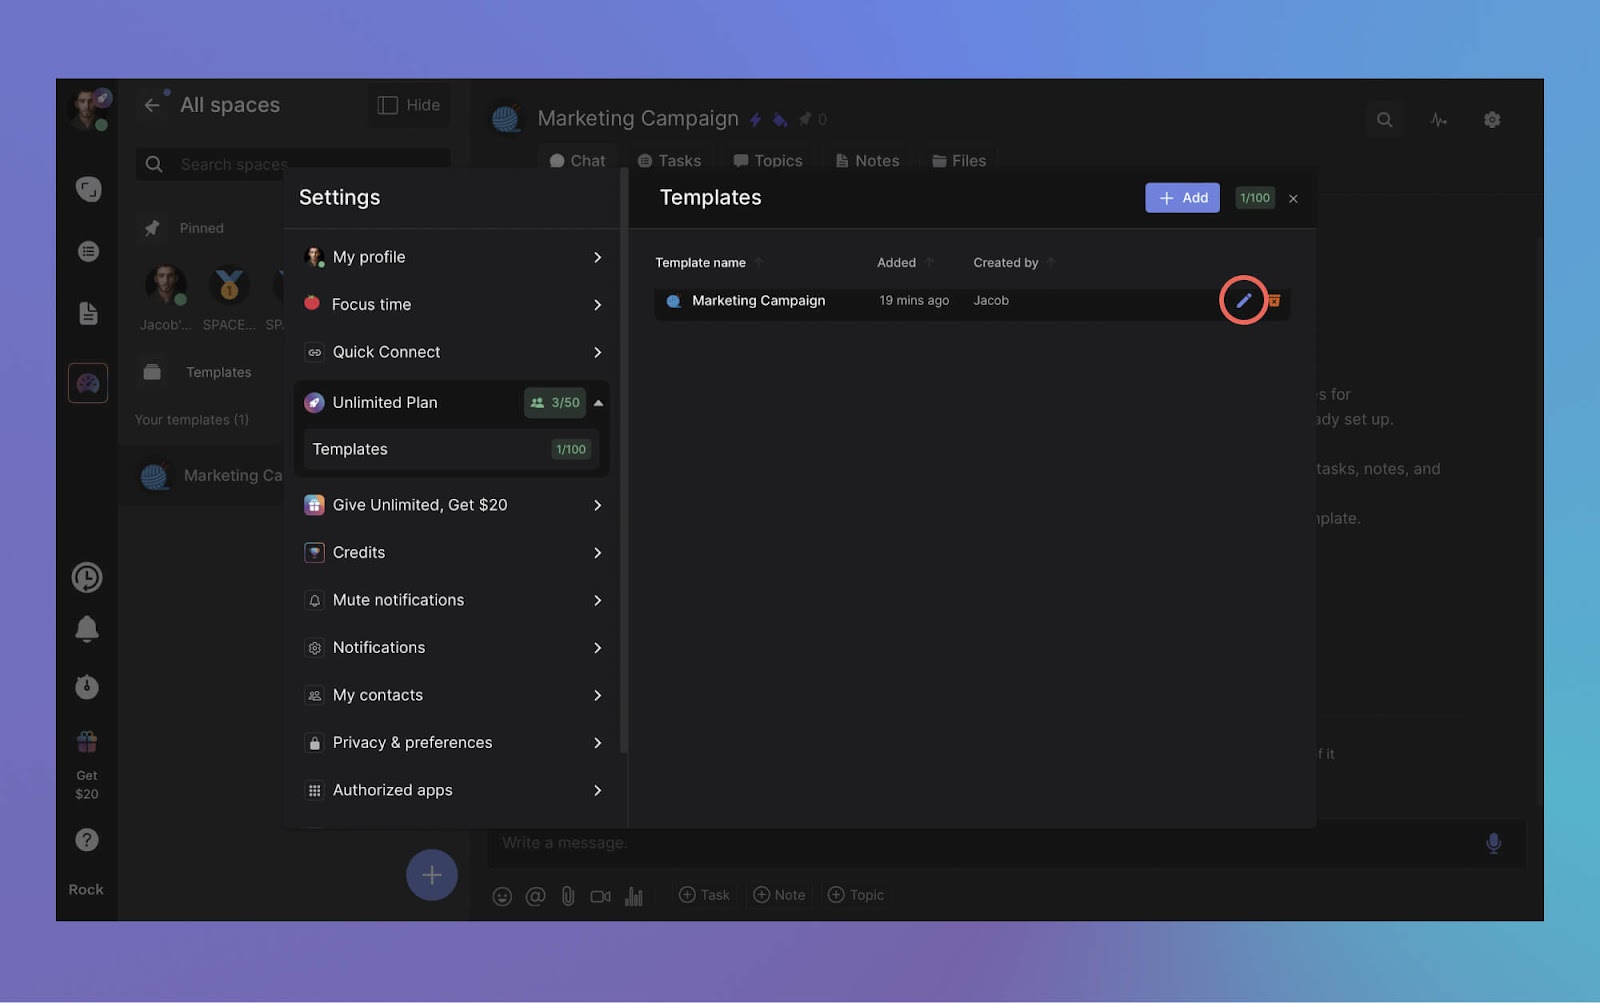Click the '19 mins ago' cell

pyautogui.click(x=914, y=300)
